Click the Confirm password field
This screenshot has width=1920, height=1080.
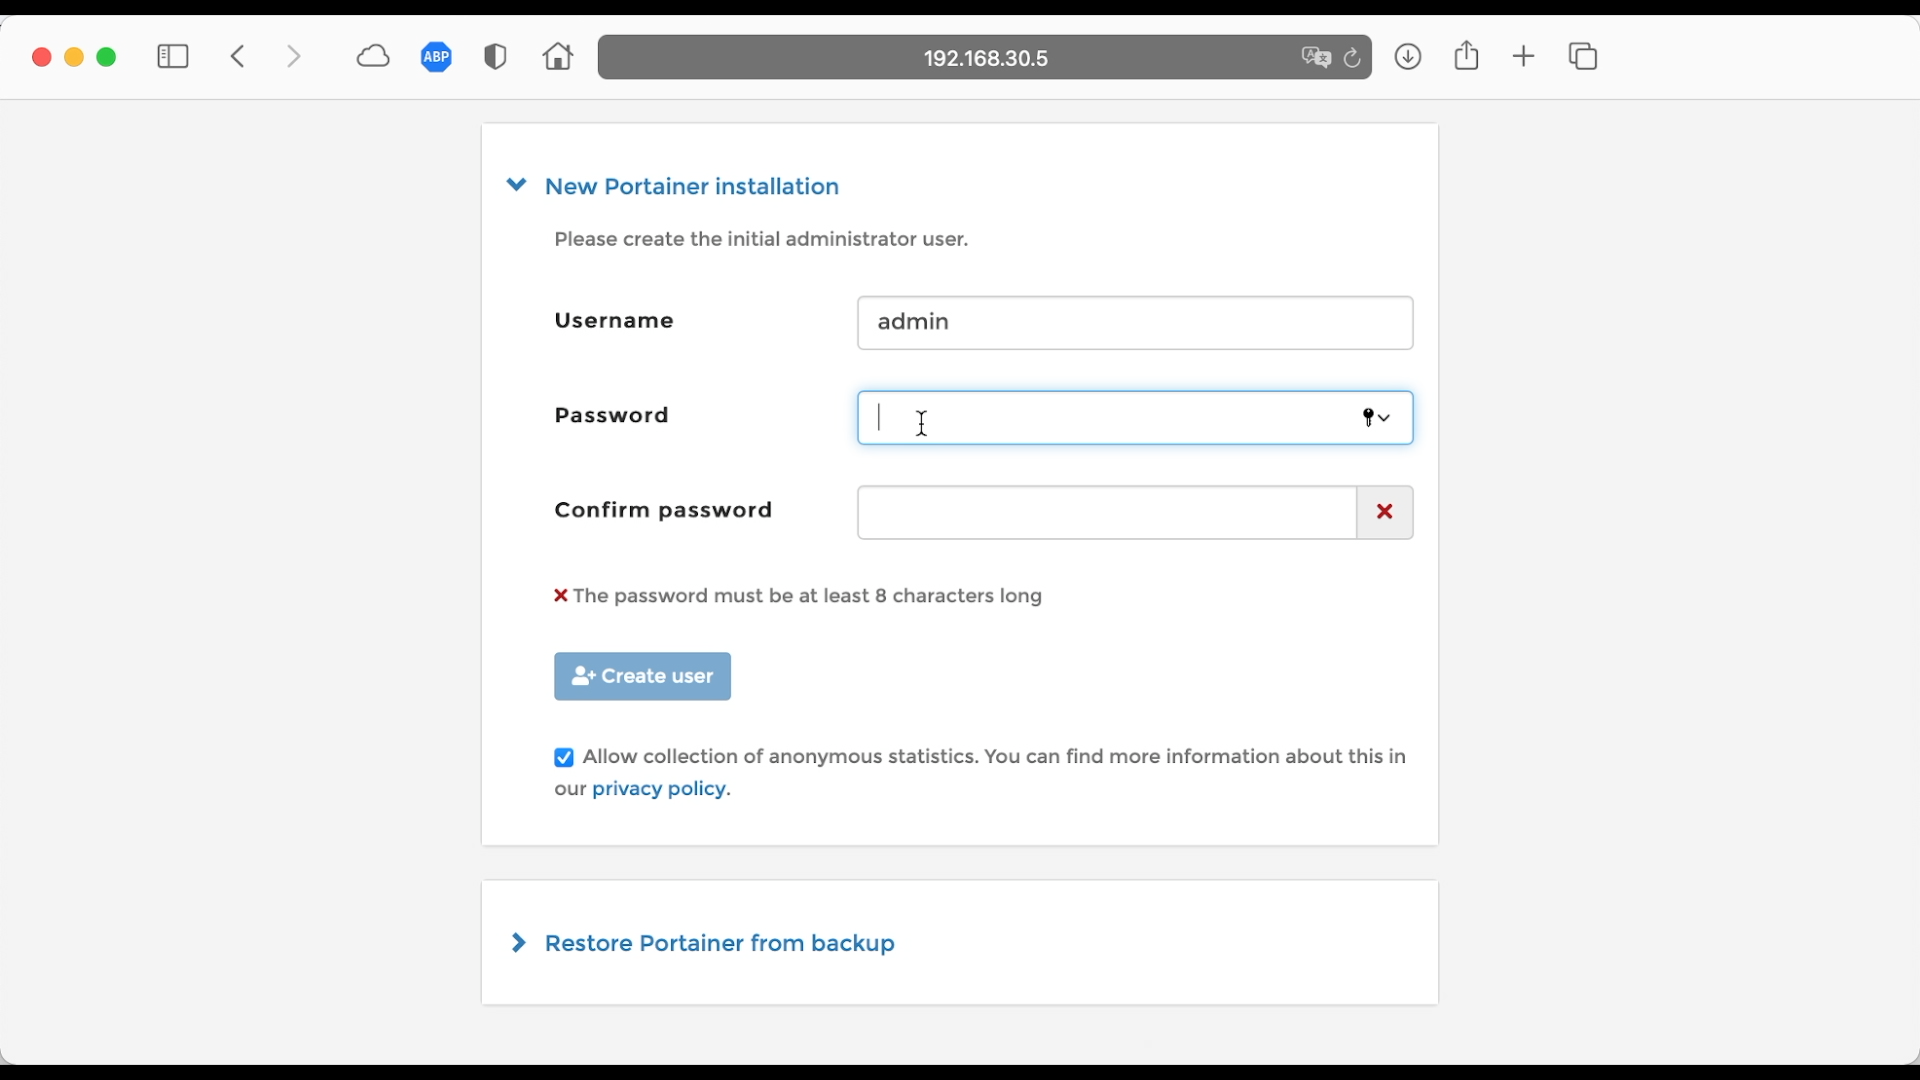(x=1106, y=513)
